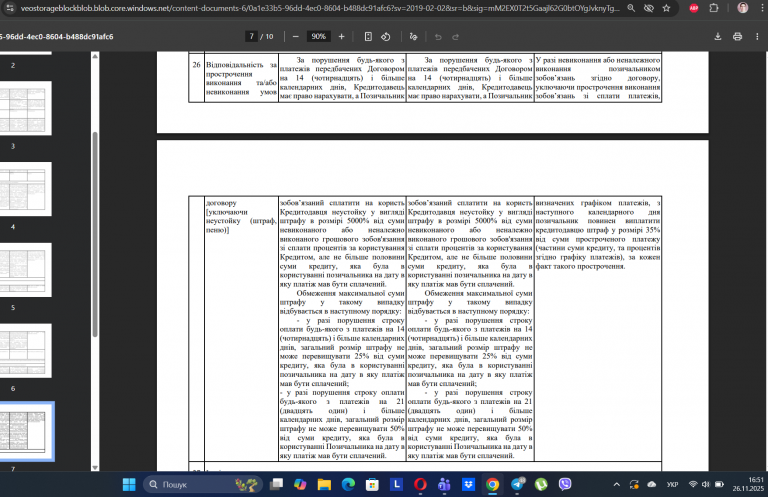Screen dimensions: 768x497
Task: Zoom out with the minus button
Action: pos(295,37)
